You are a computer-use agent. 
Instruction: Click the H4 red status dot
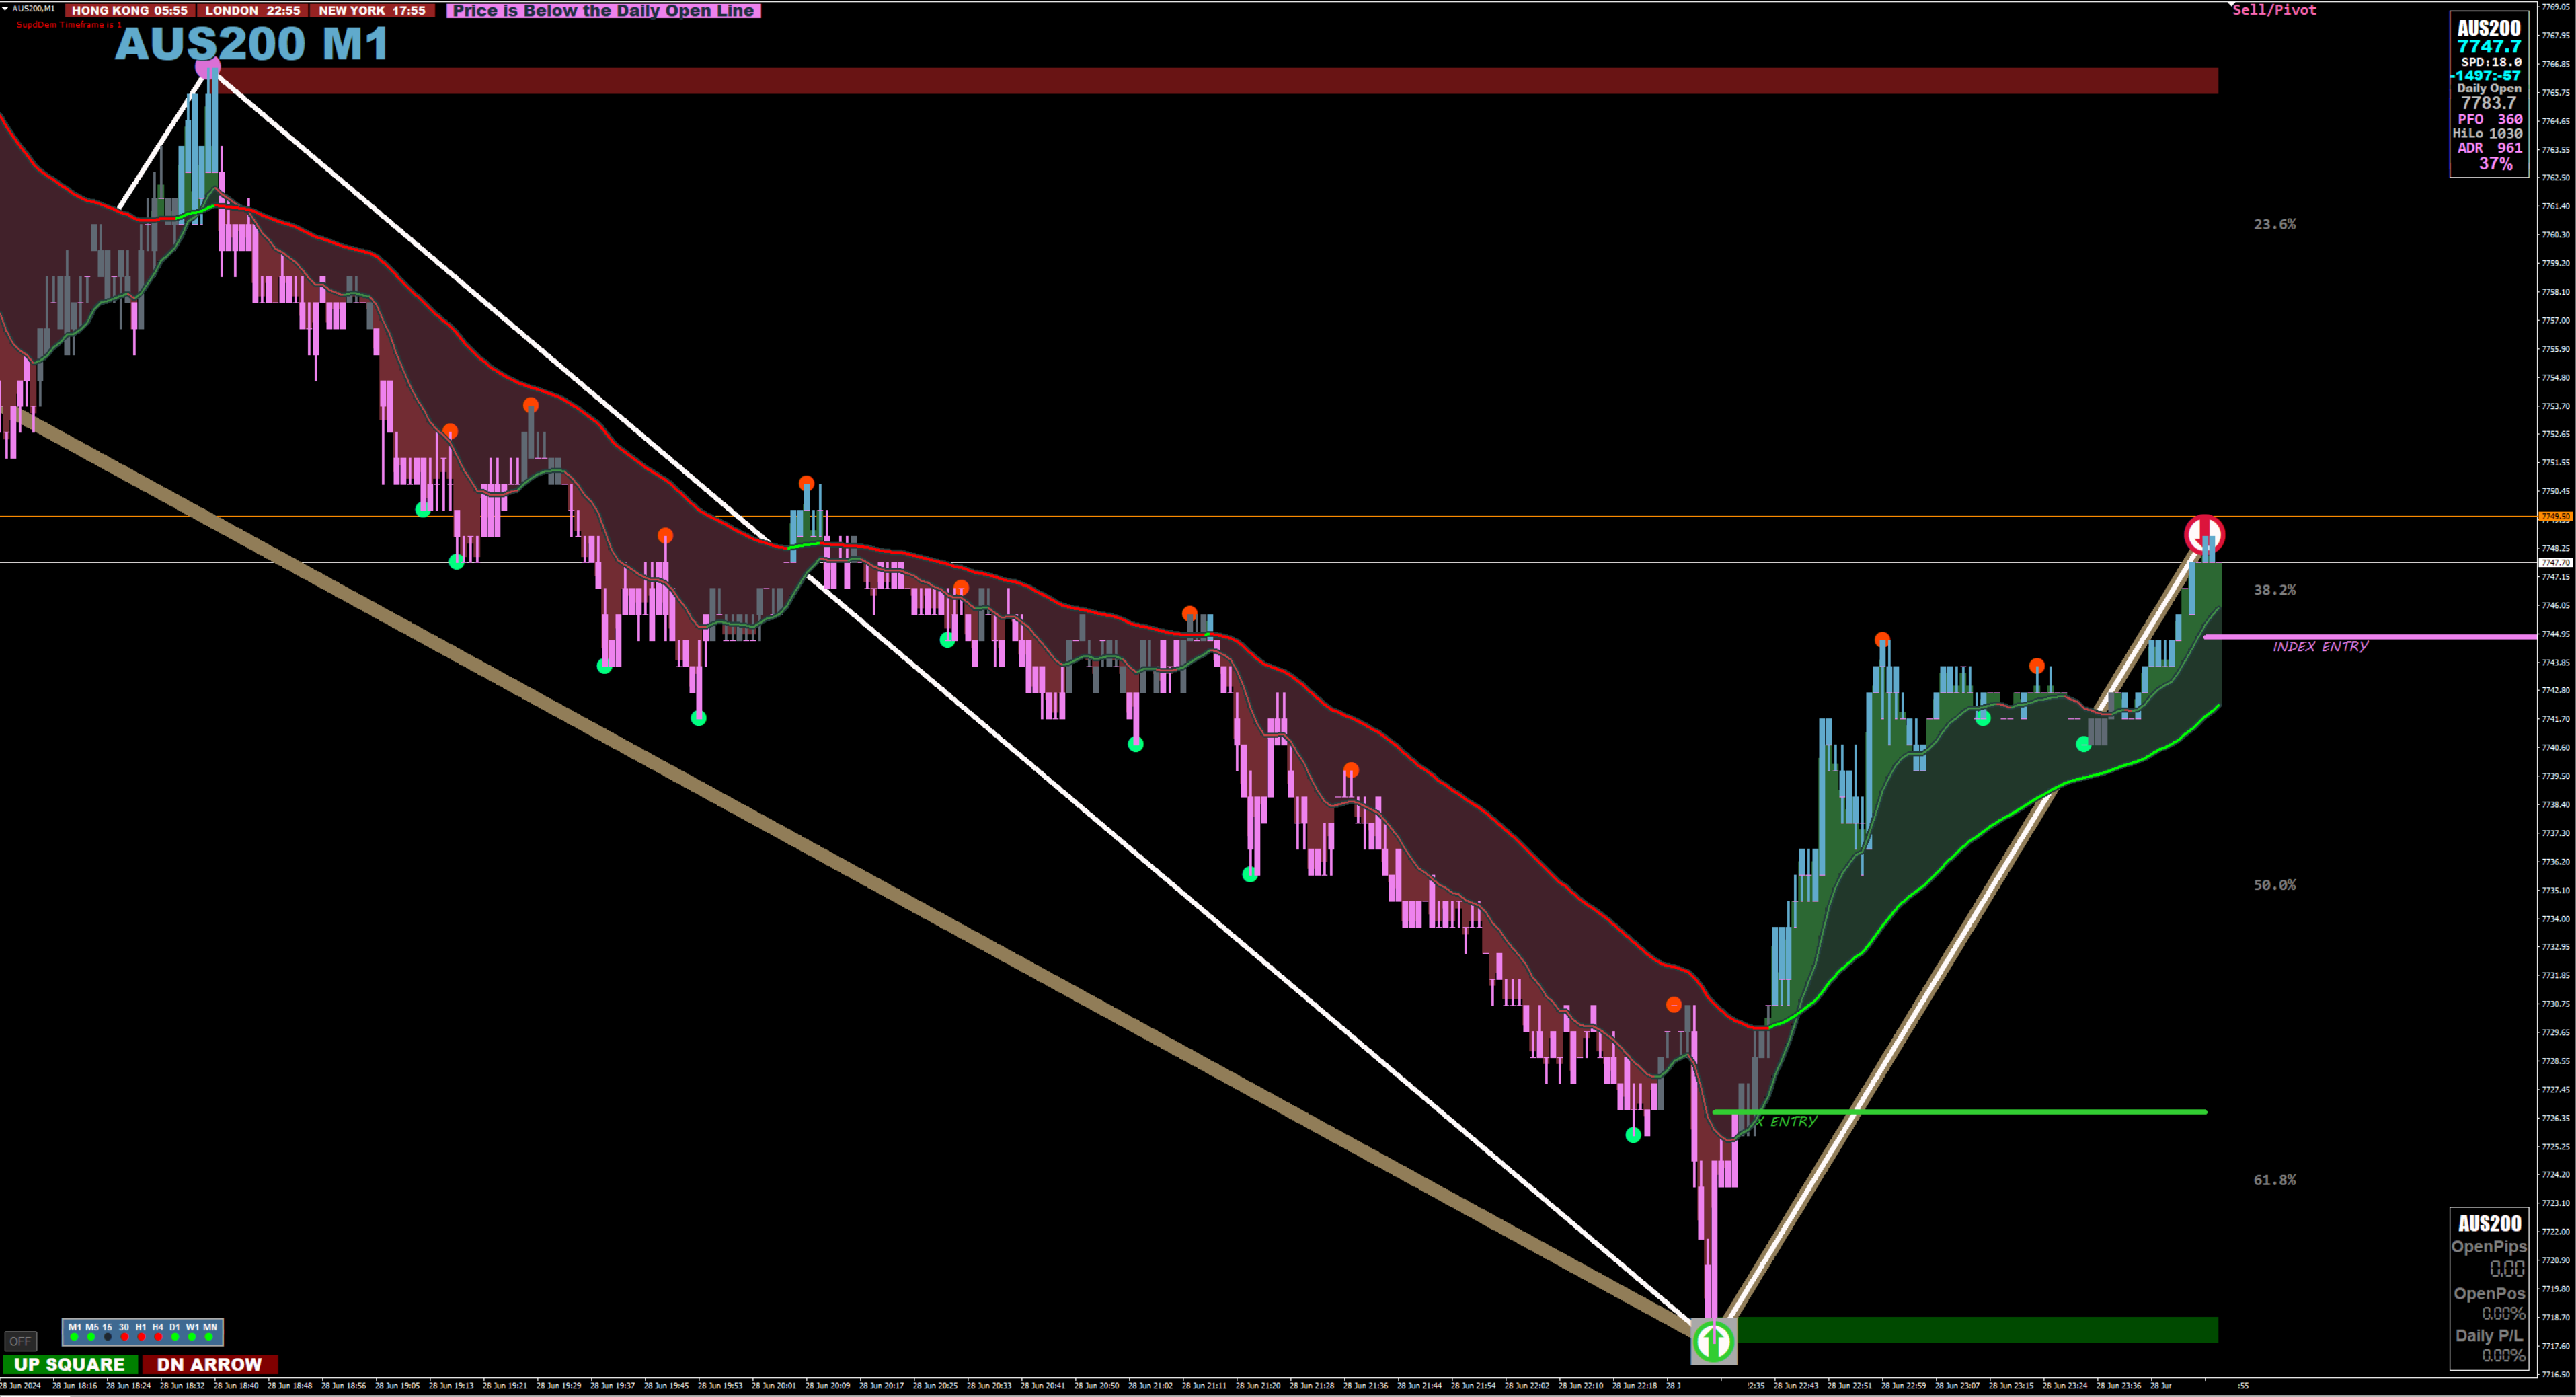coord(158,1337)
